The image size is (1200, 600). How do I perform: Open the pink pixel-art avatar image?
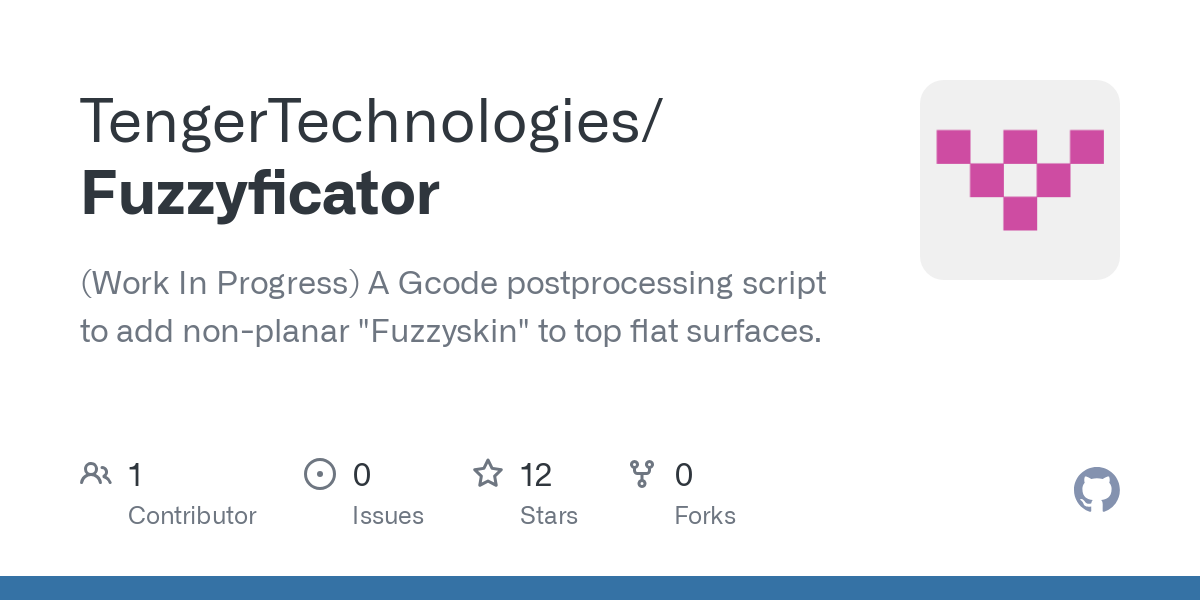(x=1019, y=179)
